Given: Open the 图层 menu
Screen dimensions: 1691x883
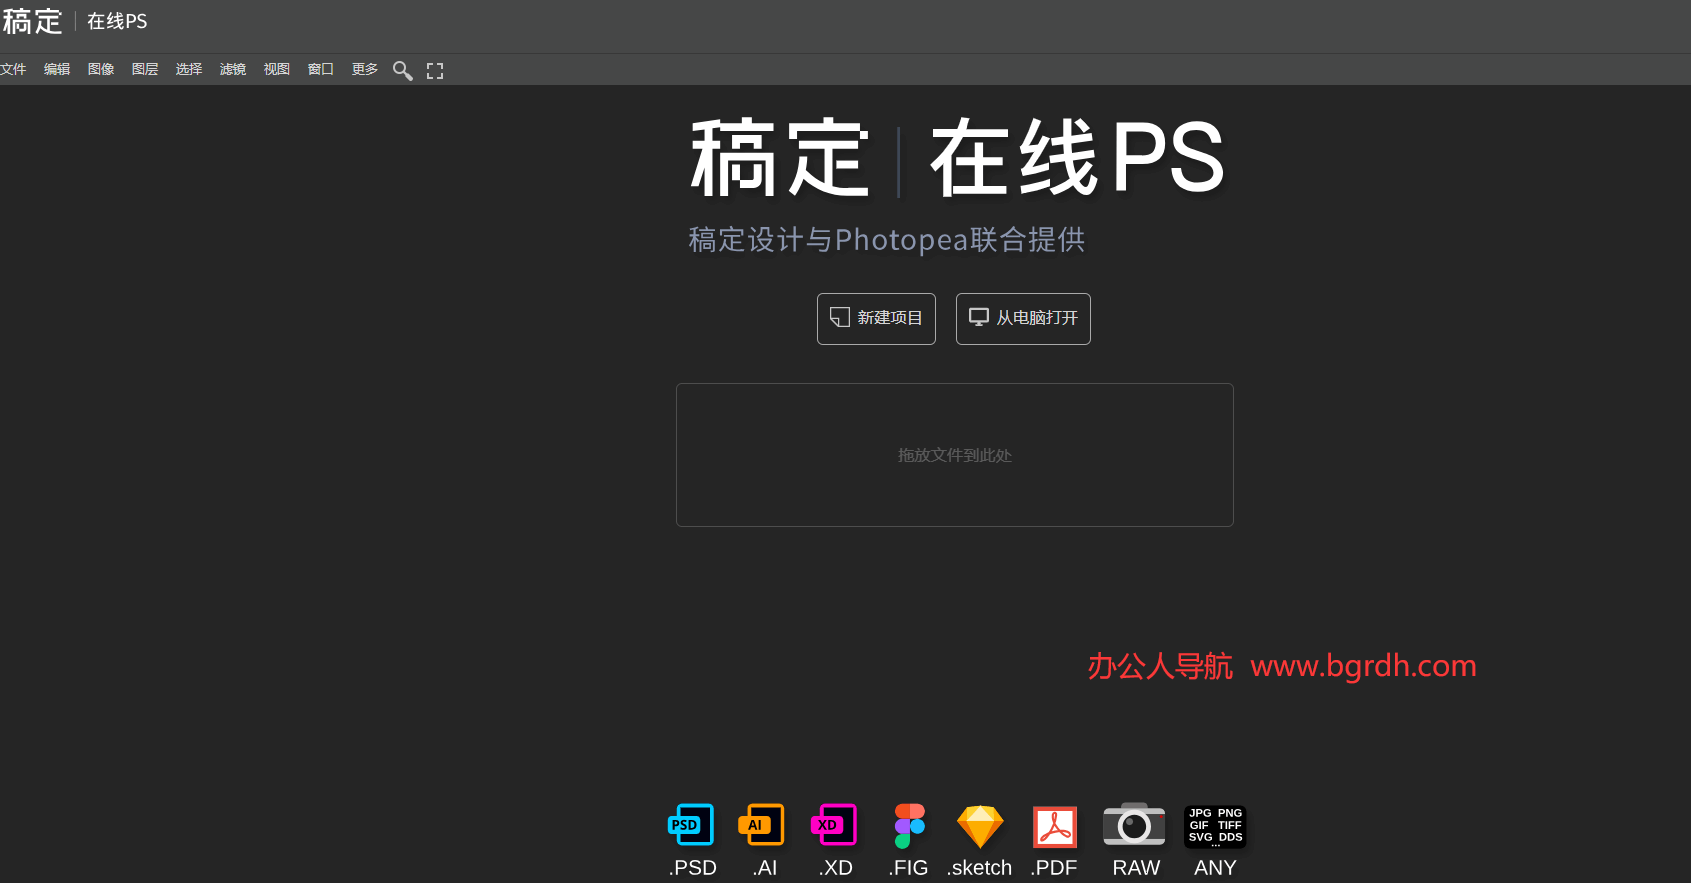Looking at the screenshot, I should (x=145, y=69).
